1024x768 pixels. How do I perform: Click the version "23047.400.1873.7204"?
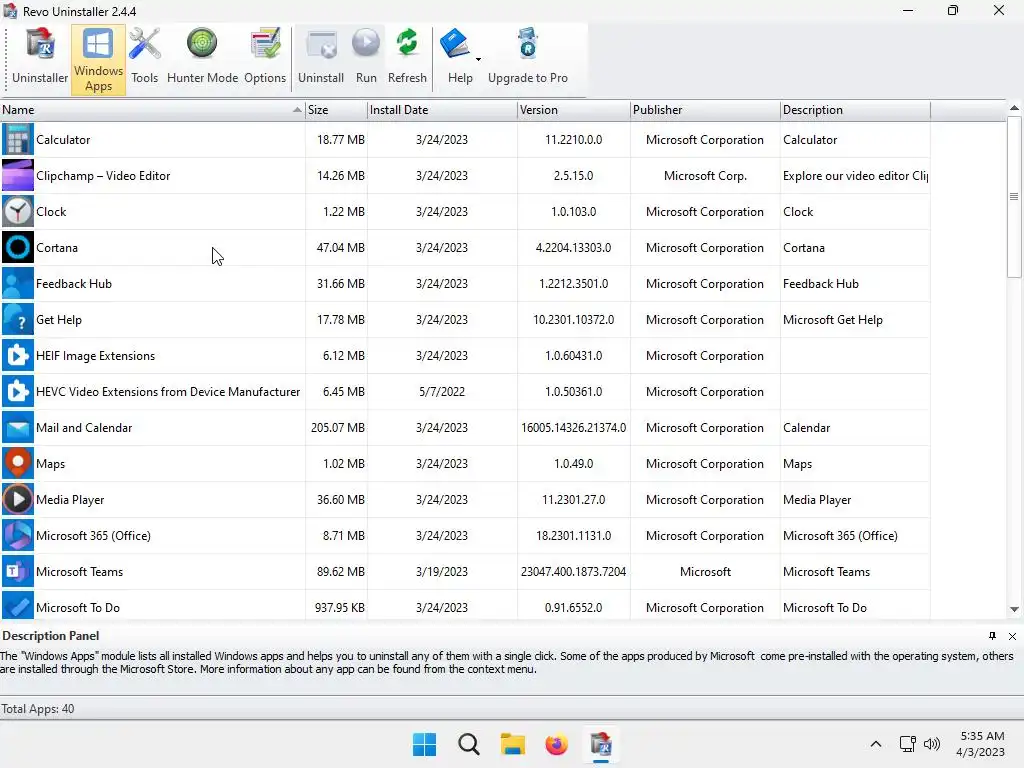(x=573, y=571)
